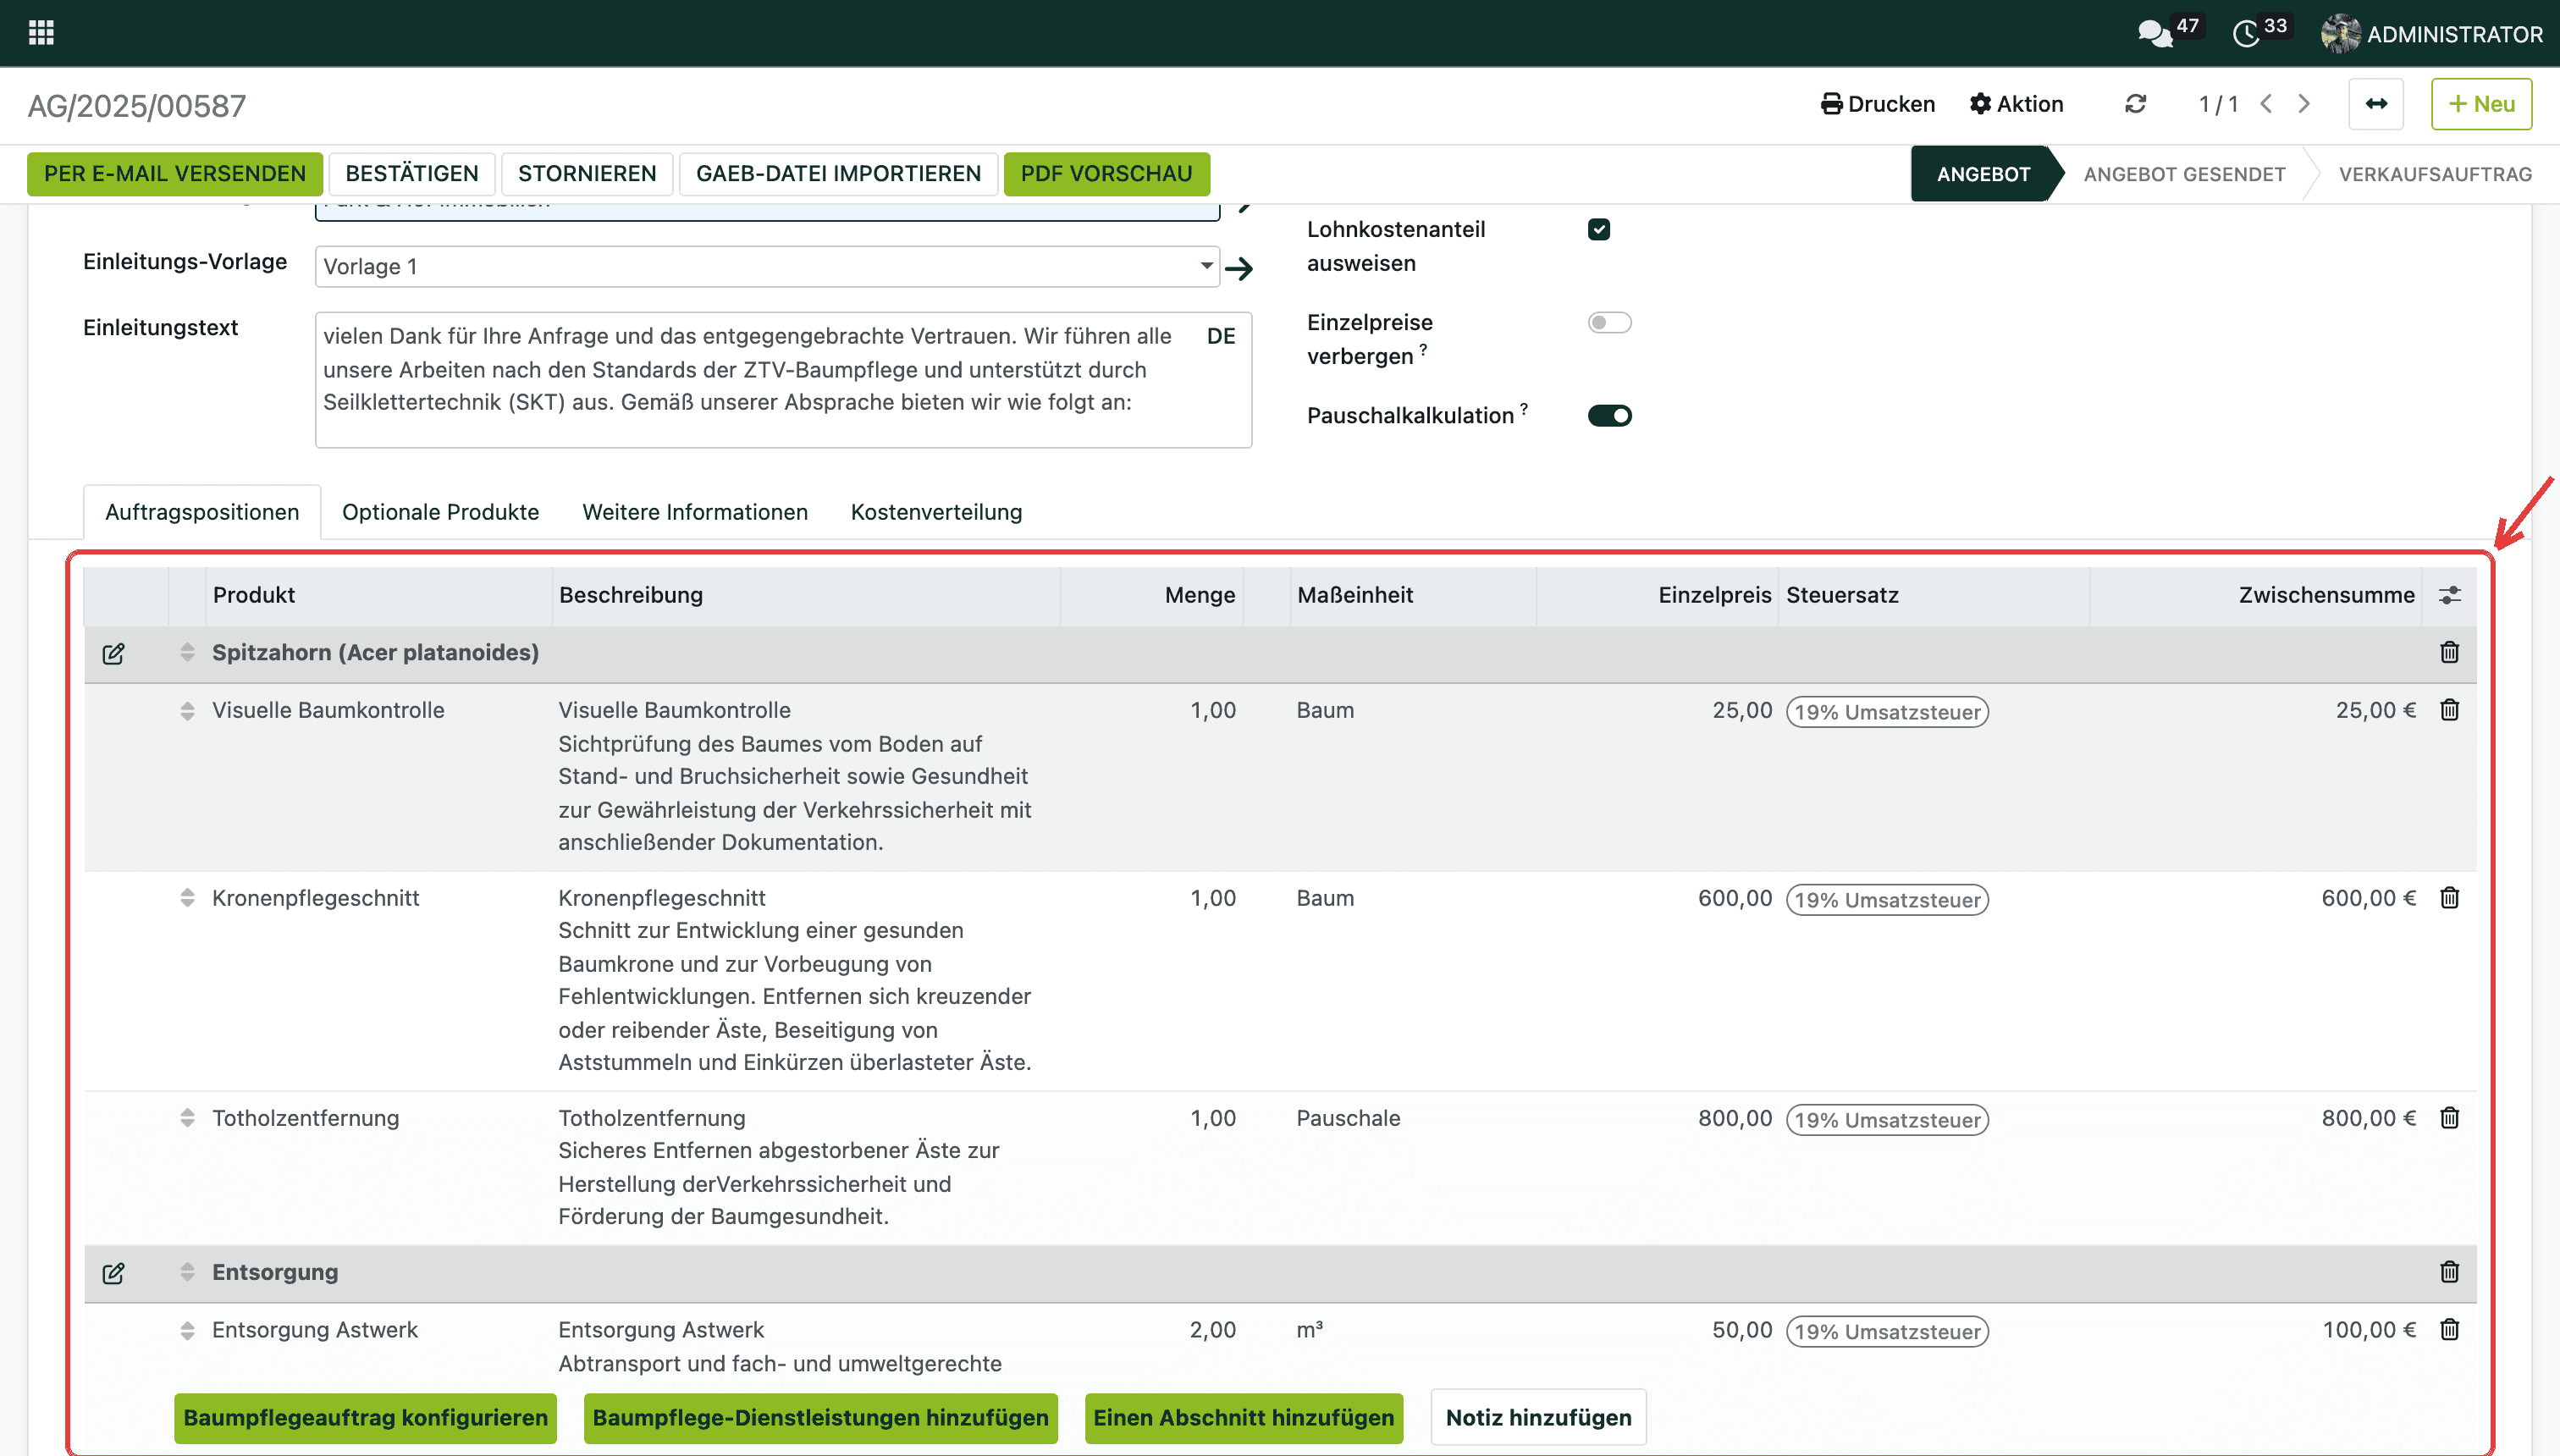Click the Totholzentfernung row reorder handle
This screenshot has width=2560, height=1456.
pos(187,1118)
